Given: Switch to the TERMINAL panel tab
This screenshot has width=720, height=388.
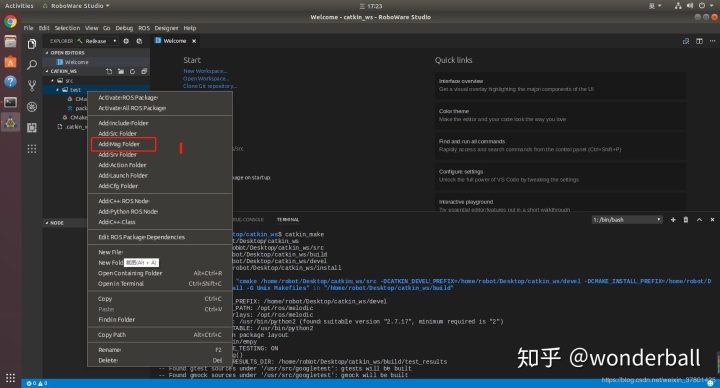Looking at the screenshot, I should tap(287, 219).
